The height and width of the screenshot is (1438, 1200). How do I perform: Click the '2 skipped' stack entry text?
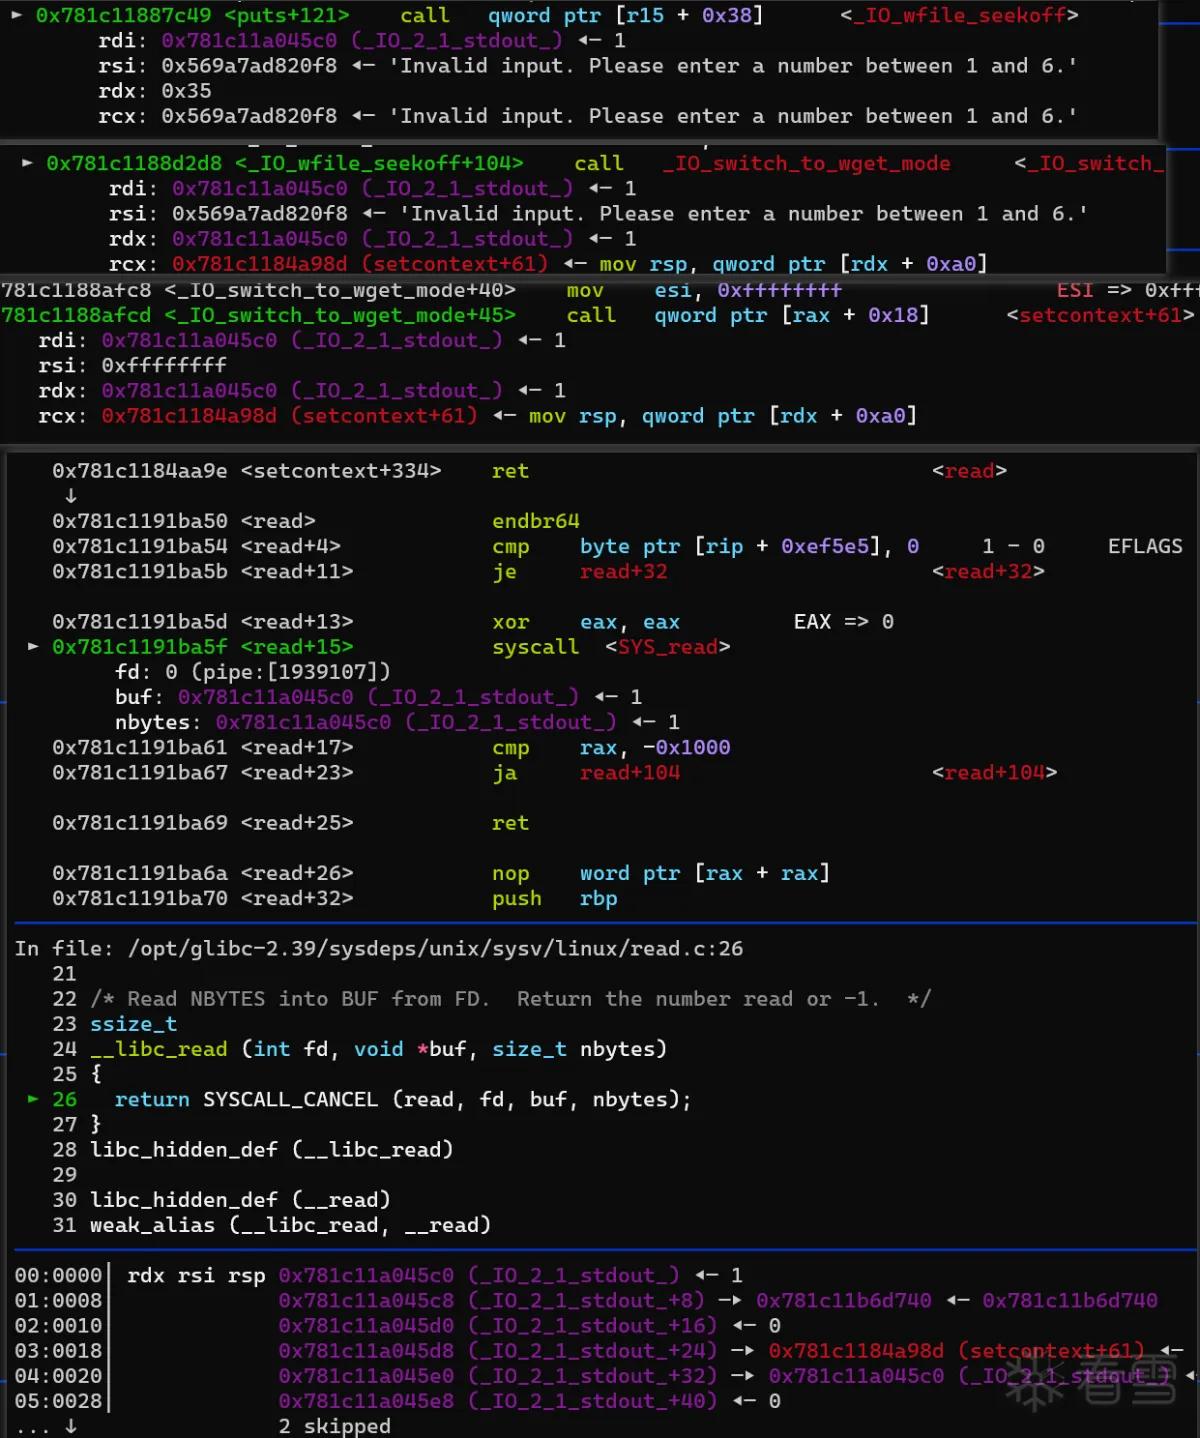pos(334,1426)
